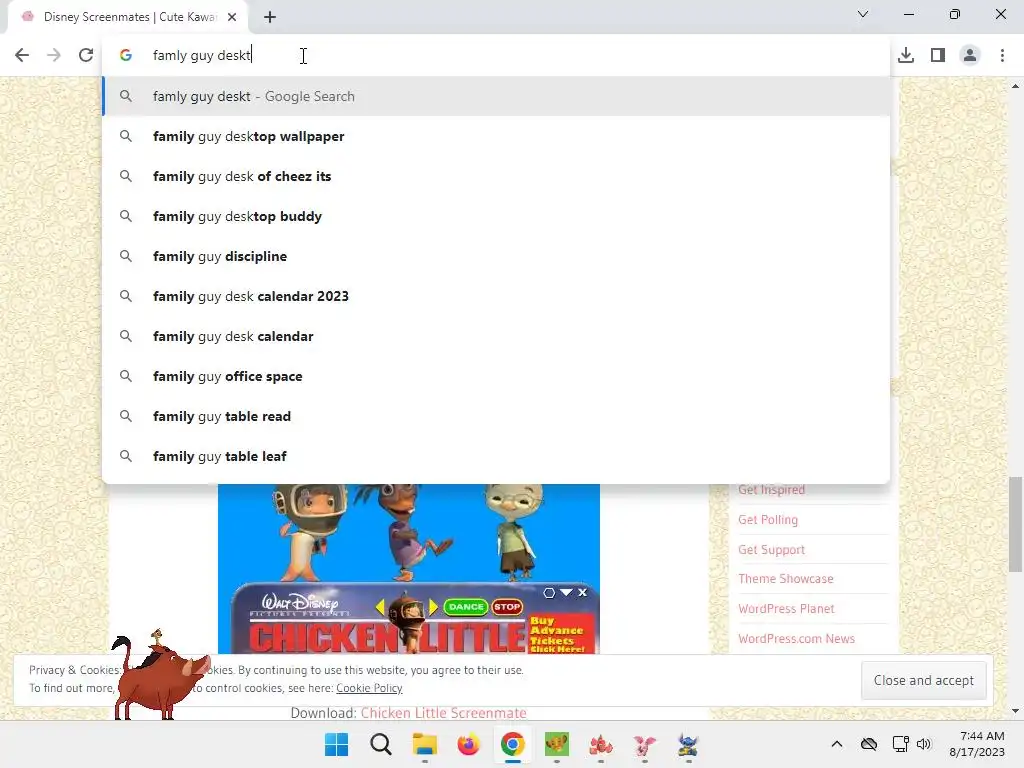Open the Chrome downloads icon
This screenshot has height=768, width=1024.
[906, 55]
